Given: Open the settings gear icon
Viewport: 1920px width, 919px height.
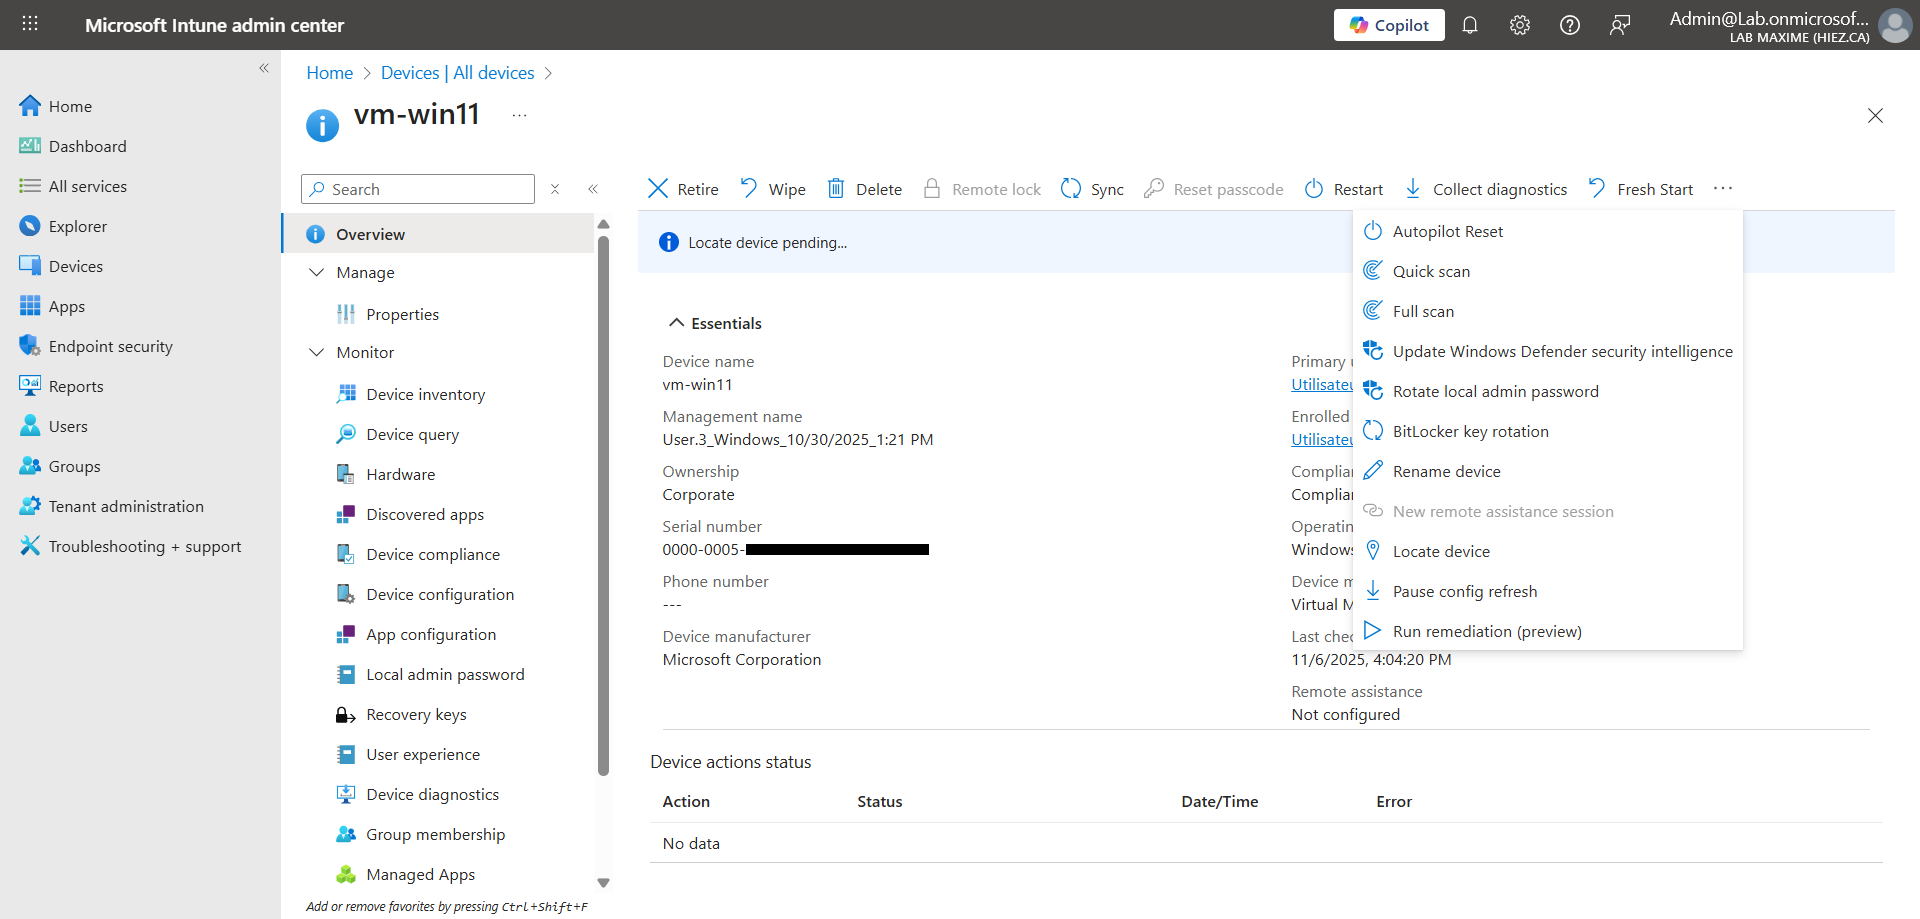Looking at the screenshot, I should click(x=1519, y=25).
